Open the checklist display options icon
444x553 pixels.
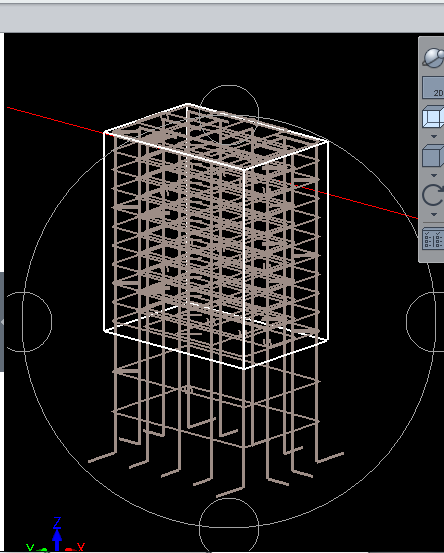(x=433, y=239)
